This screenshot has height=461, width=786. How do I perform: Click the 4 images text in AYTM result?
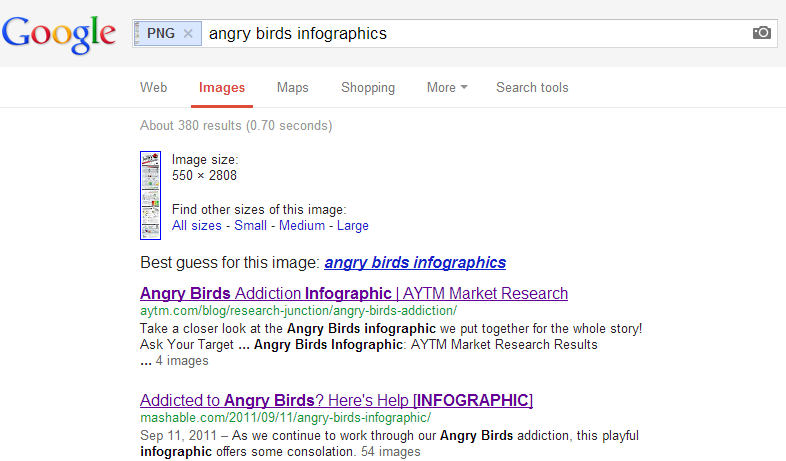[182, 361]
